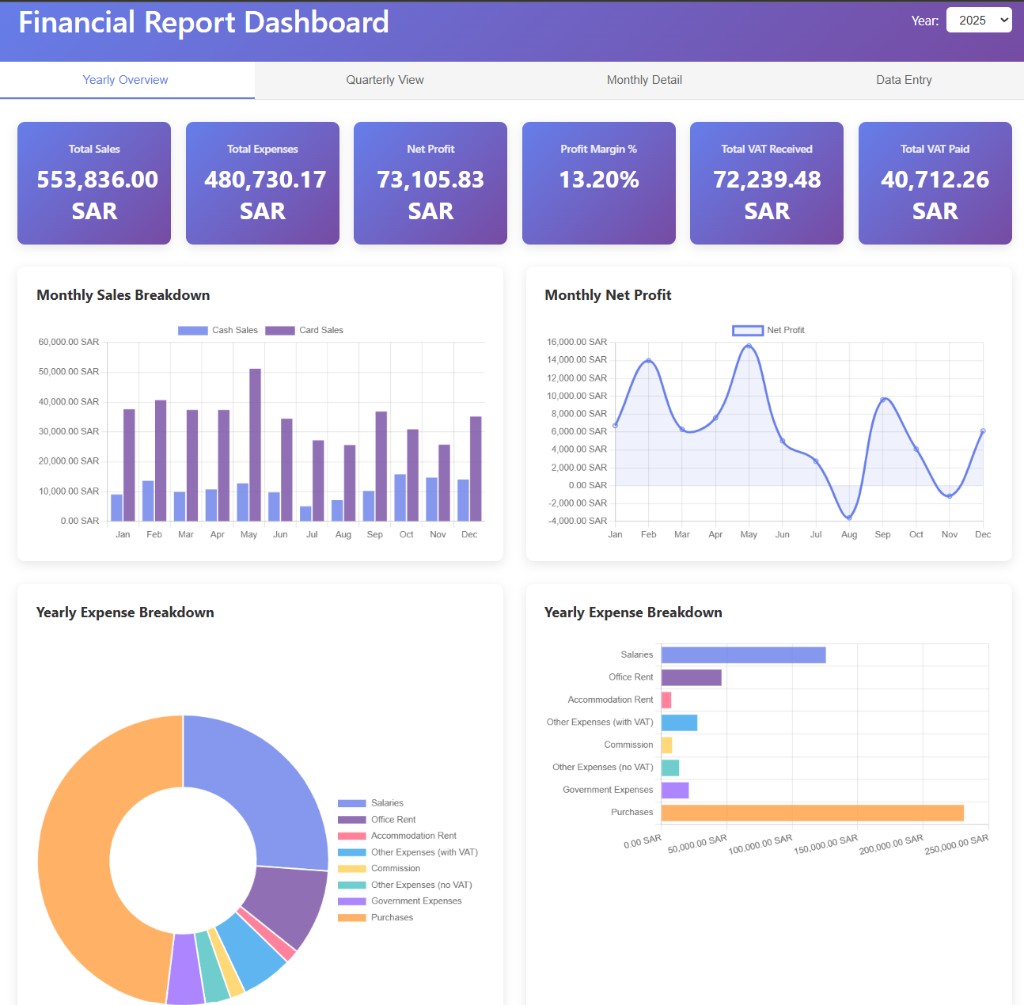Click the Office Rent horizontal bar
The image size is (1024, 1005).
click(x=692, y=678)
